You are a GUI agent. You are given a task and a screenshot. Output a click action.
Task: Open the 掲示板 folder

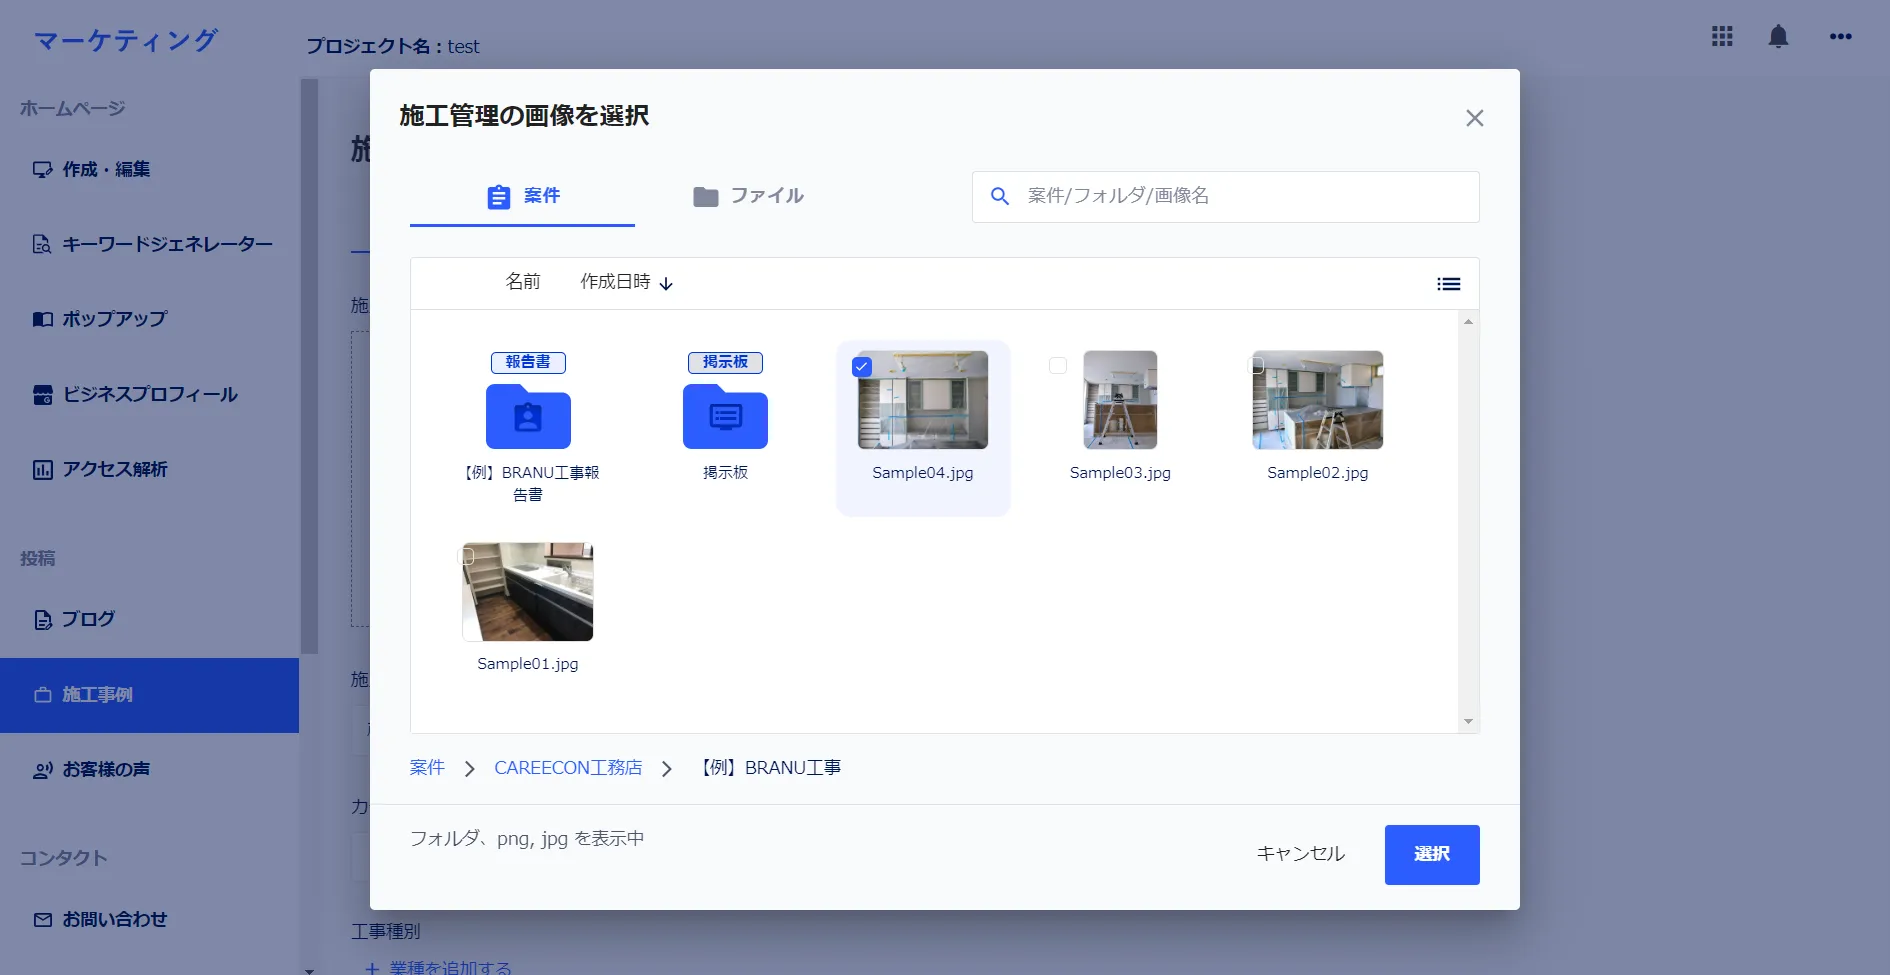pos(725,417)
